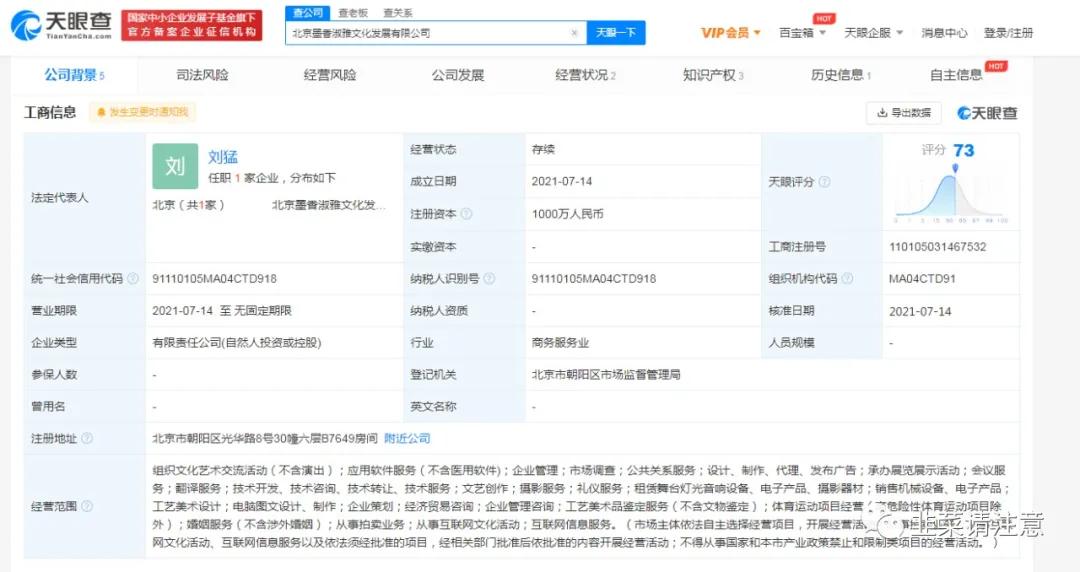Clear the search box with the X icon
Screen dimensions: 1080x572
click(574, 33)
